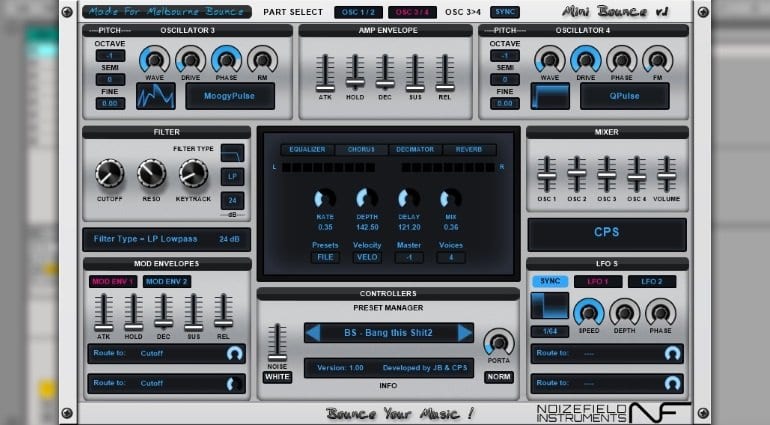Click the mixer VOLUME slider

666,174
